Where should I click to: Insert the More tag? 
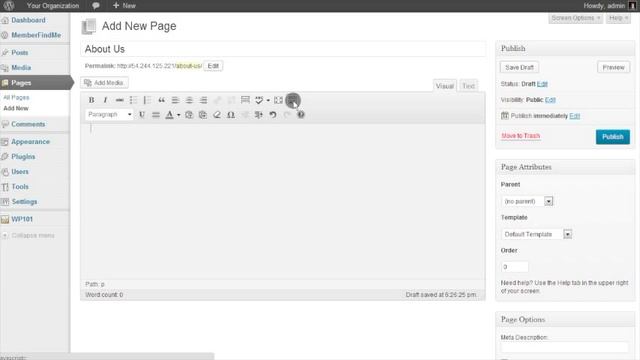245,100
